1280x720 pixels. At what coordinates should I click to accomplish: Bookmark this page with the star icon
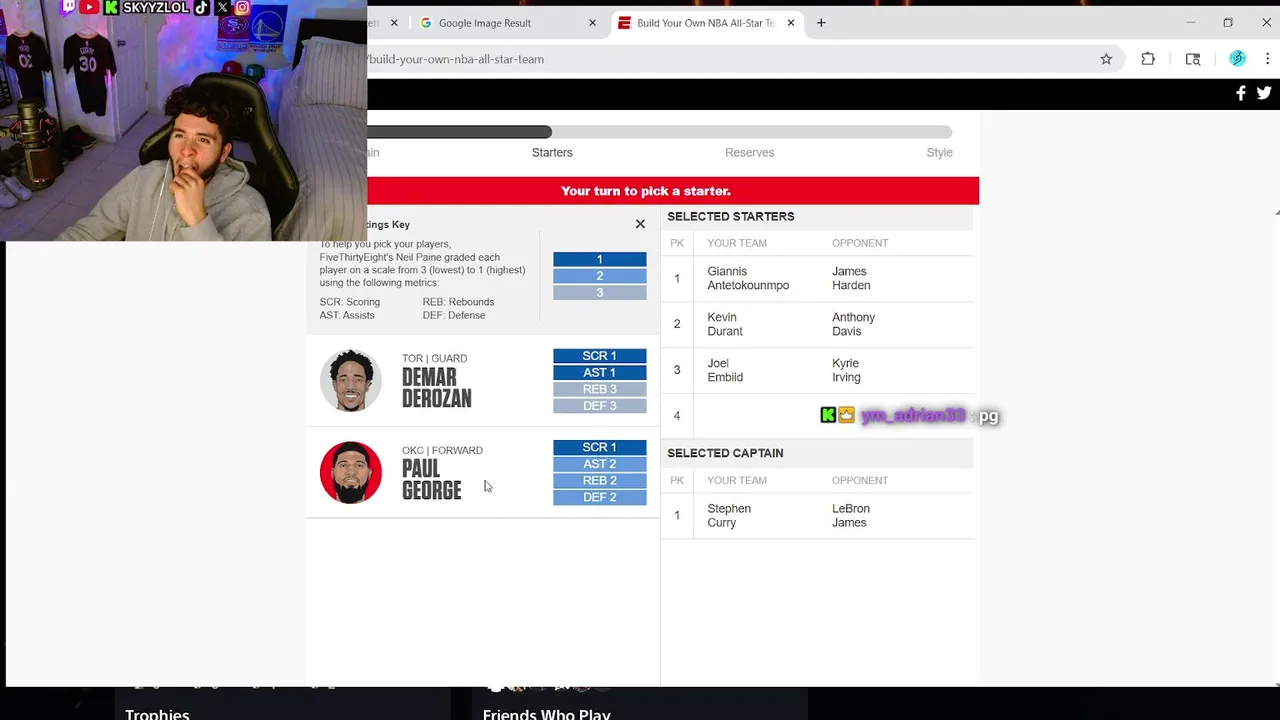tap(1106, 59)
